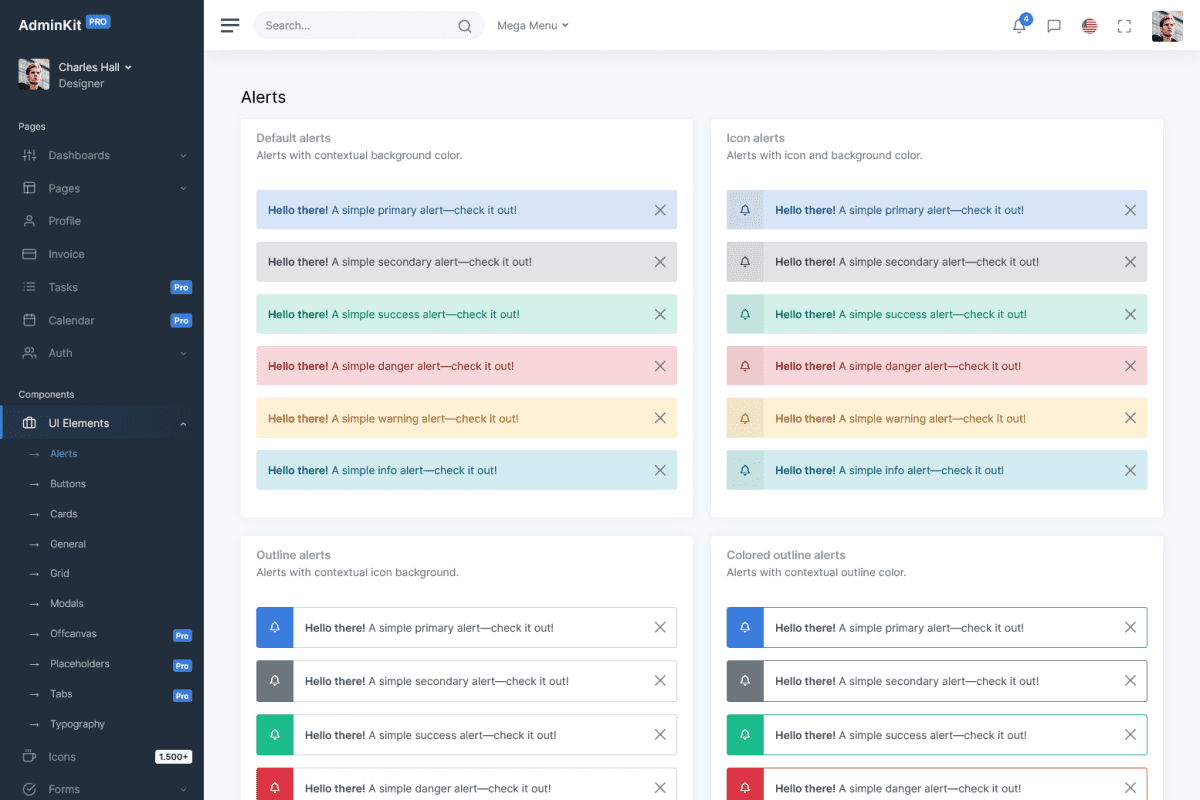
Task: Expand Pages chevron in sidebar
Action: pos(183,189)
